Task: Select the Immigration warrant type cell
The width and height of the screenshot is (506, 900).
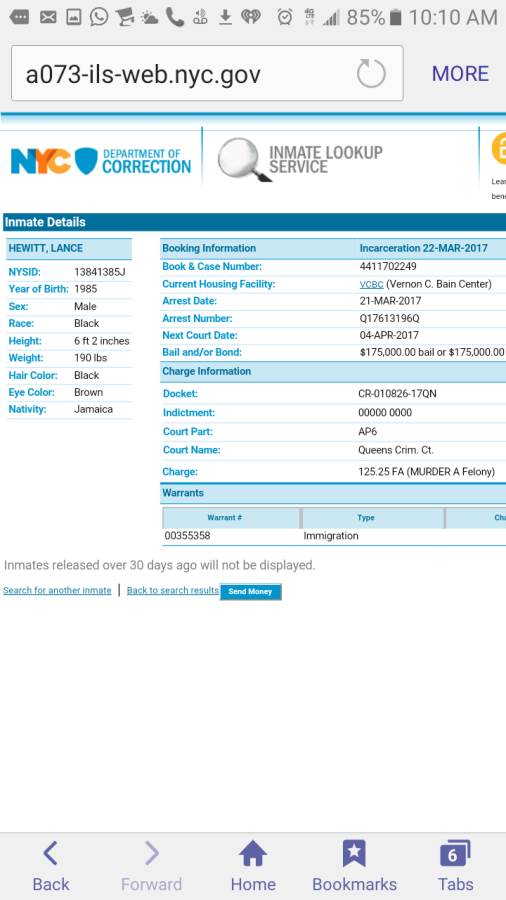Action: (331, 536)
